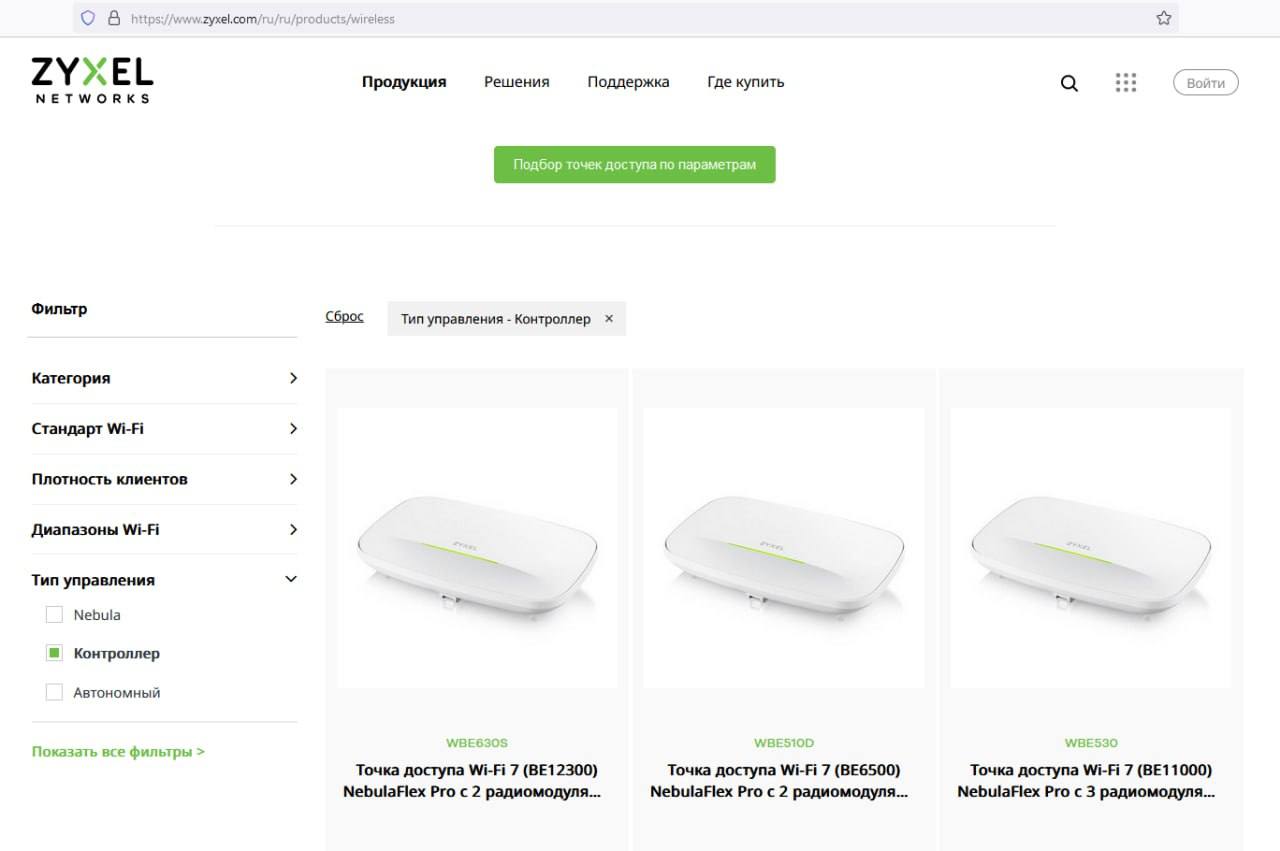Viewport: 1280px width, 851px height.
Task: Check the Nebula checkbox
Action: pyautogui.click(x=54, y=615)
